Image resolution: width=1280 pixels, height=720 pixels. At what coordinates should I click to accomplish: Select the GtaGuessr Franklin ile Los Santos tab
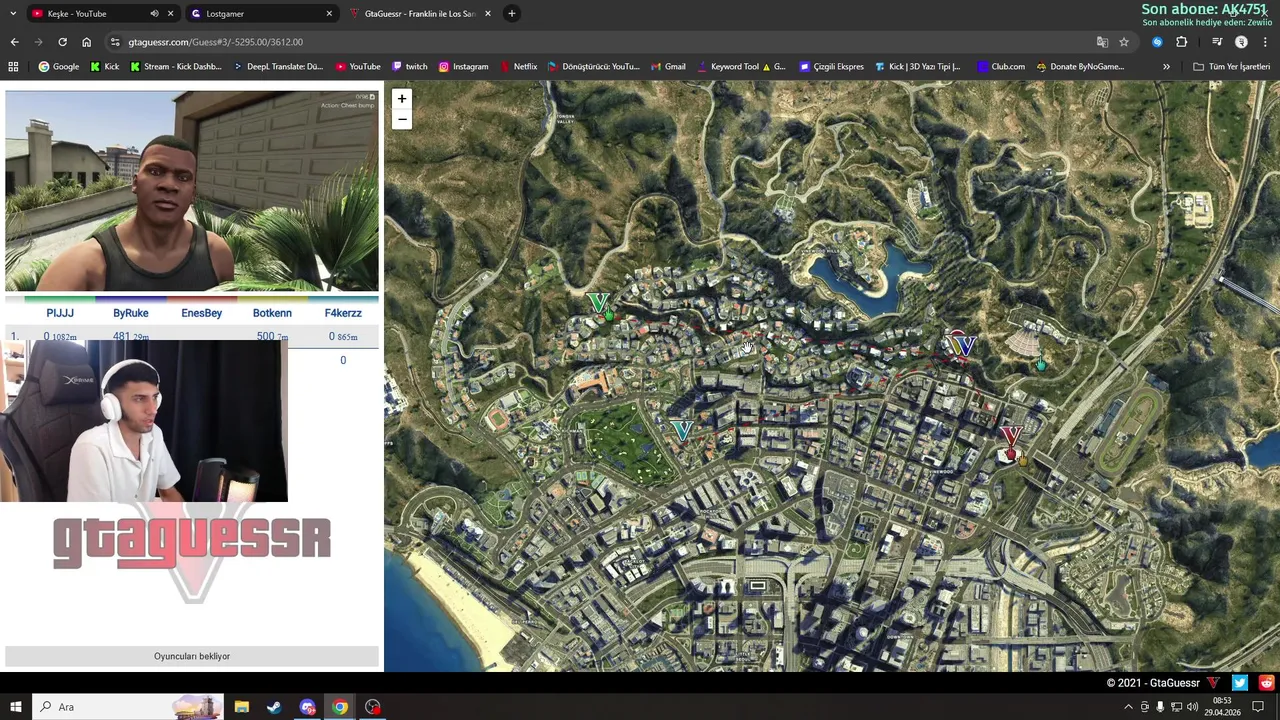(x=419, y=14)
